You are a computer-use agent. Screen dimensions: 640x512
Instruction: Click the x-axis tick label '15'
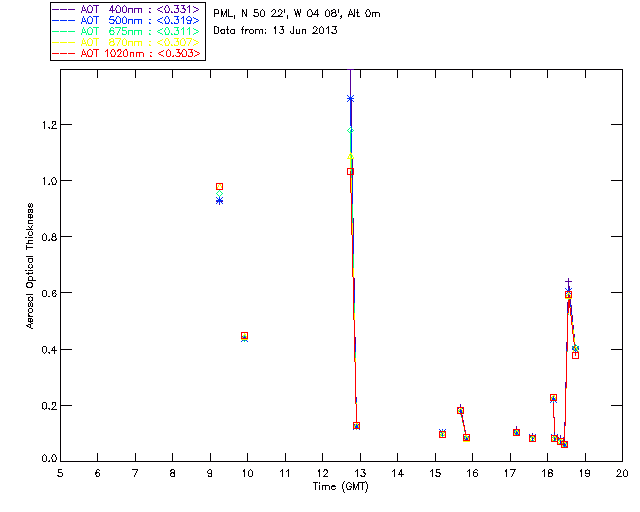[x=435, y=473]
